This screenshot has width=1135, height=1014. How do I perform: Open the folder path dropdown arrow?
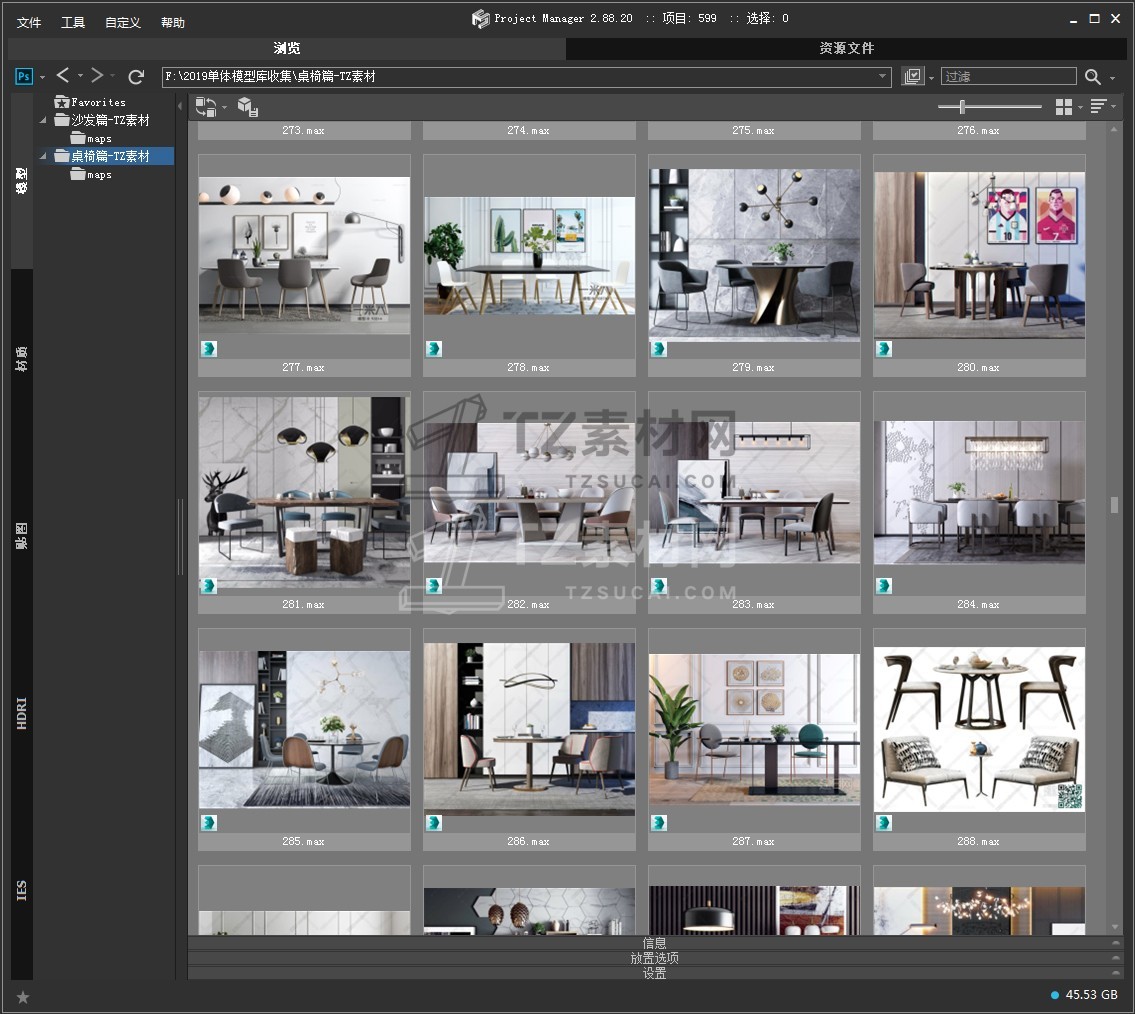click(x=883, y=77)
